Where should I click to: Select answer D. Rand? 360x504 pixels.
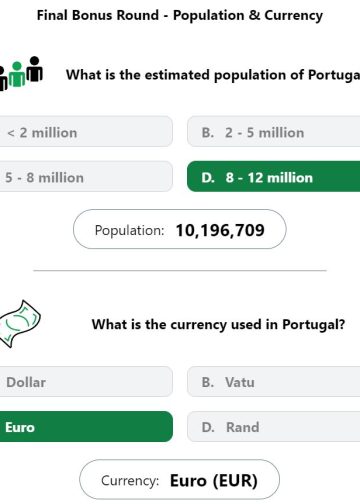click(x=274, y=427)
